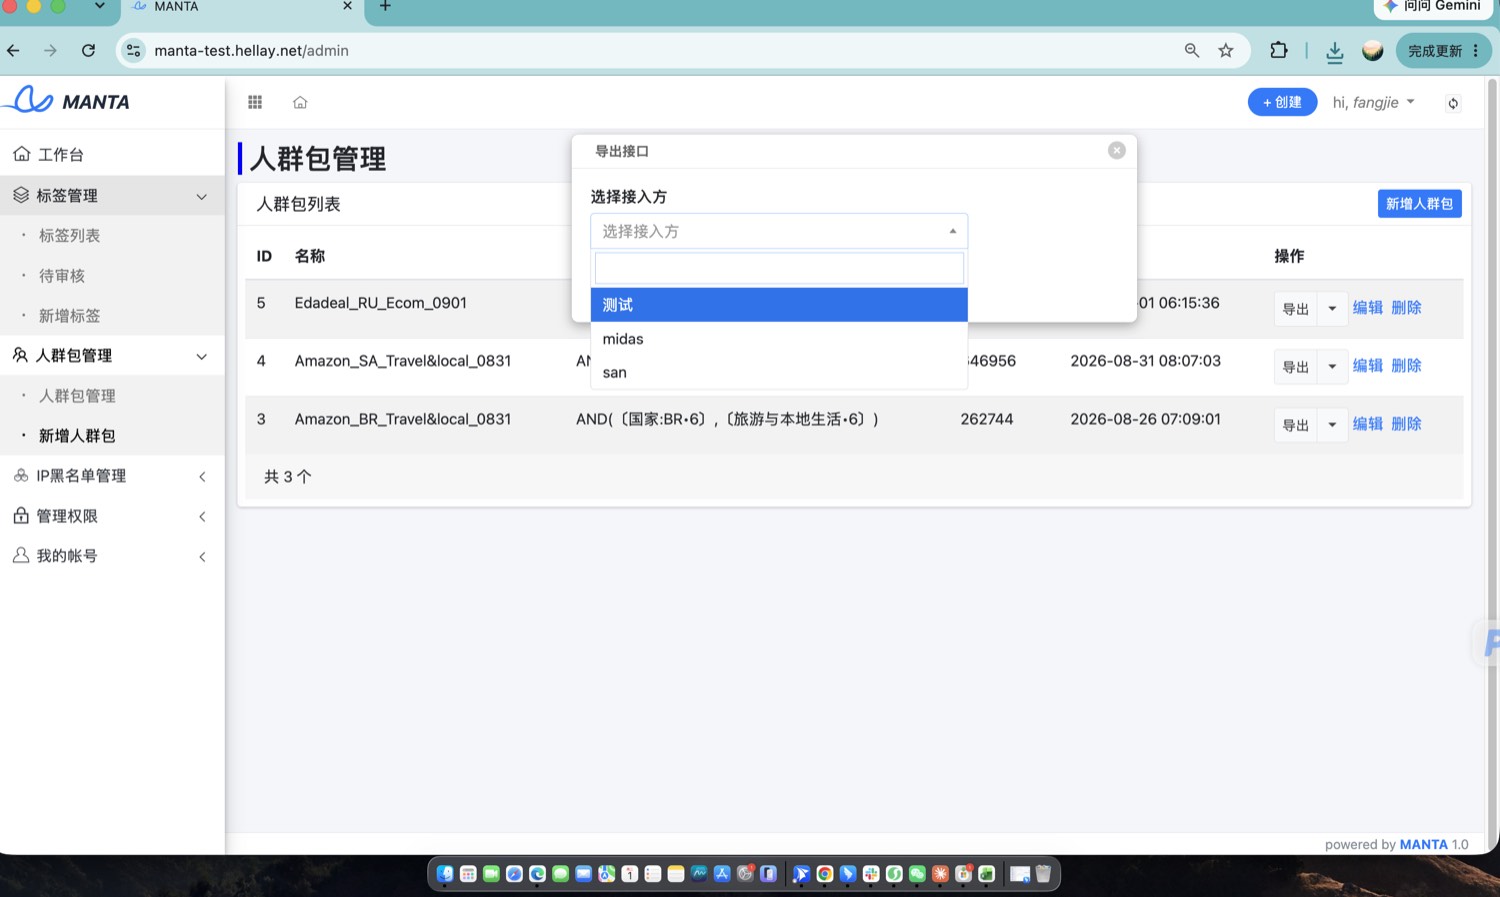Open Finder from the dock

(445, 874)
